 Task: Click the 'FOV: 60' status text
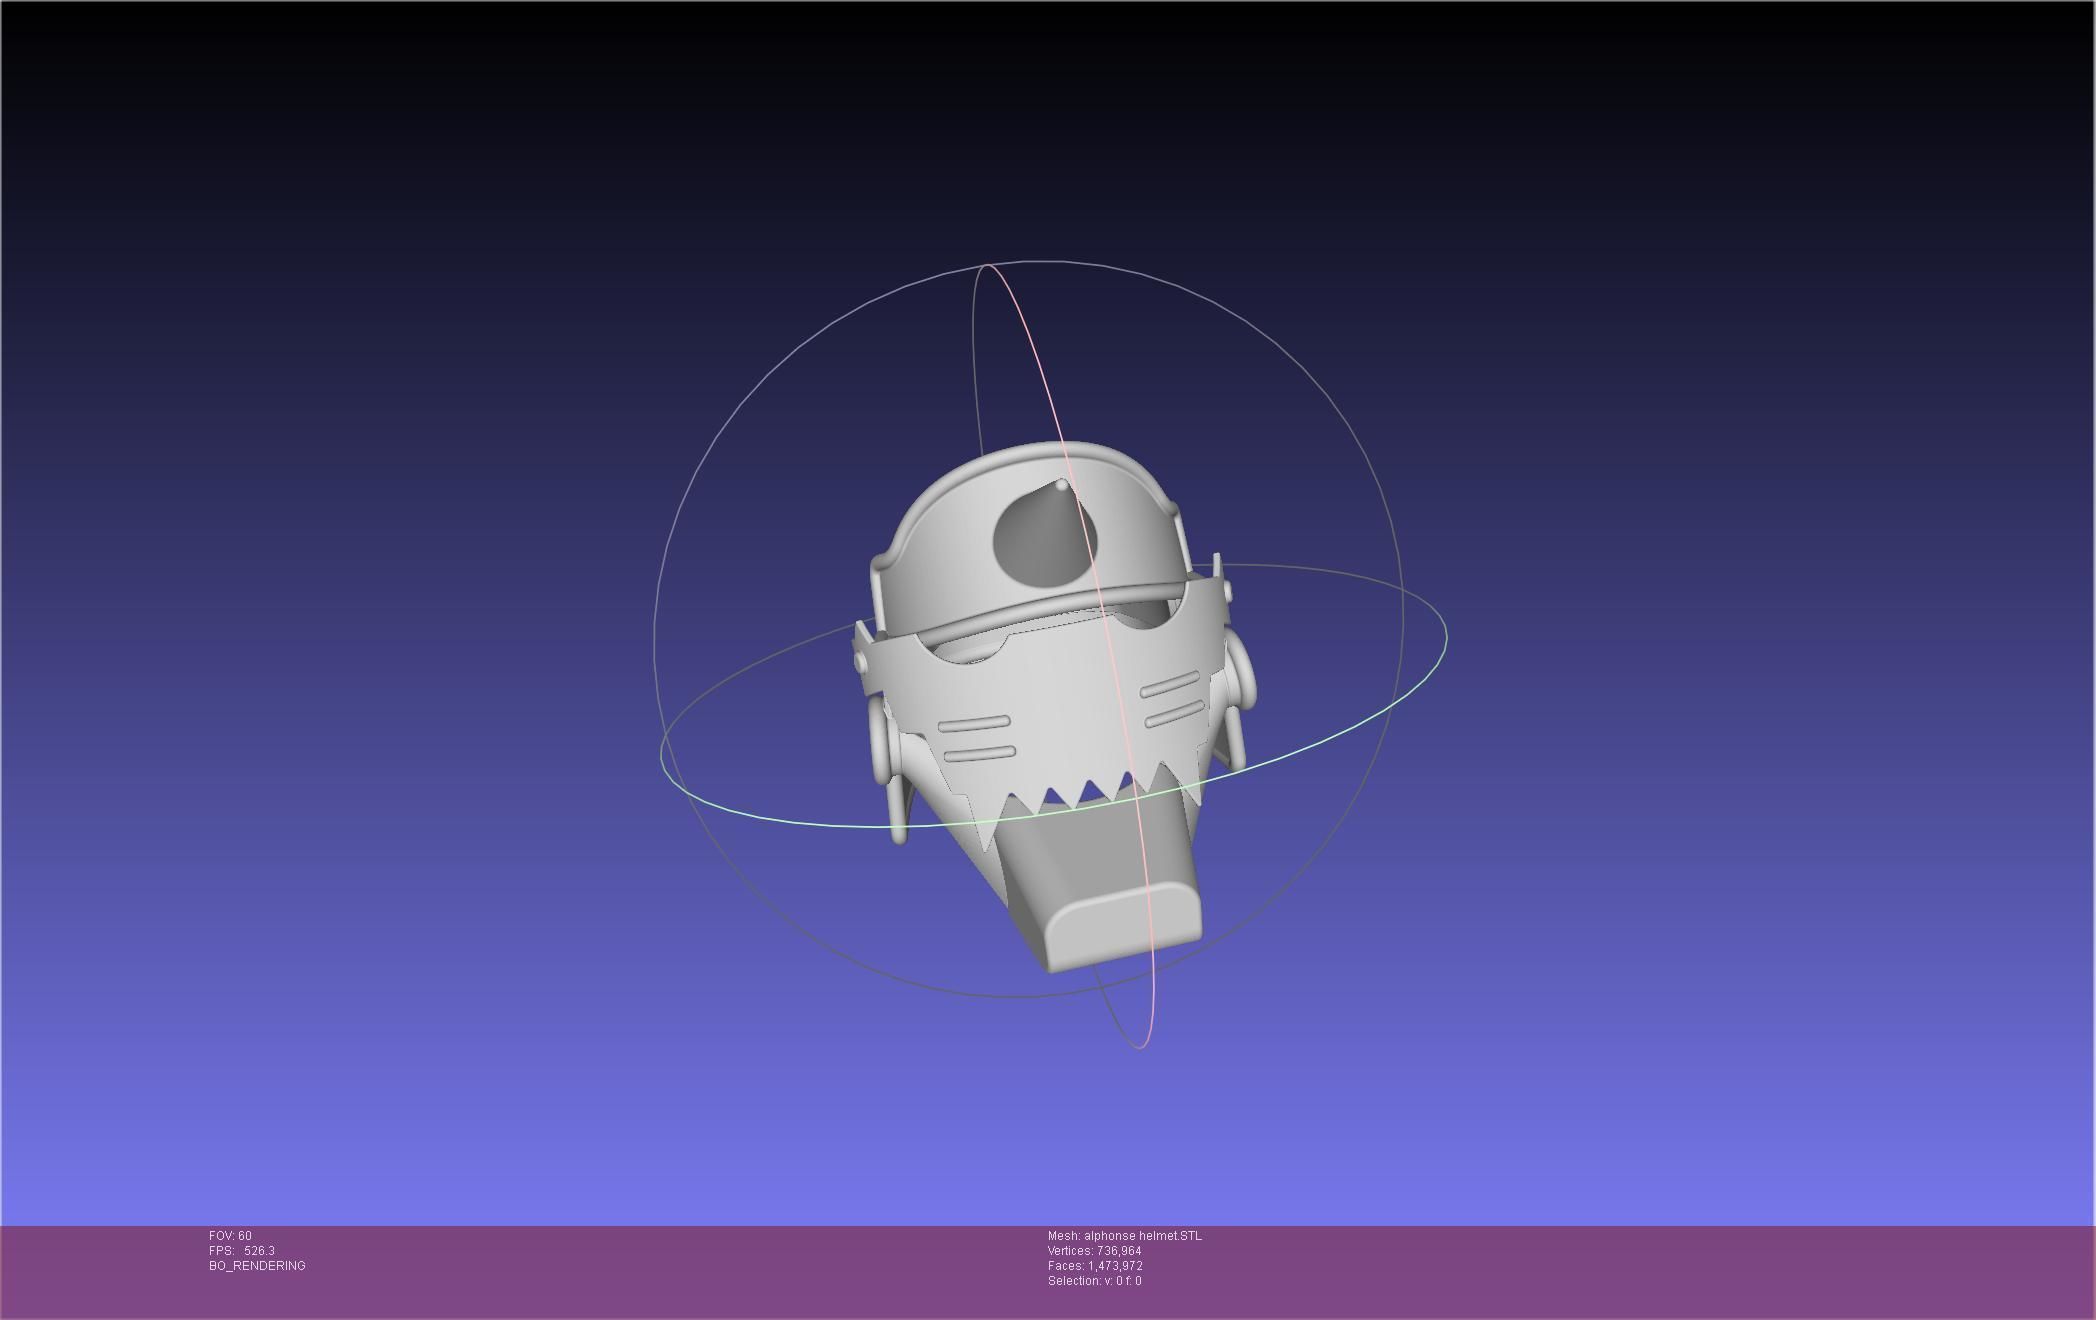click(x=230, y=1236)
